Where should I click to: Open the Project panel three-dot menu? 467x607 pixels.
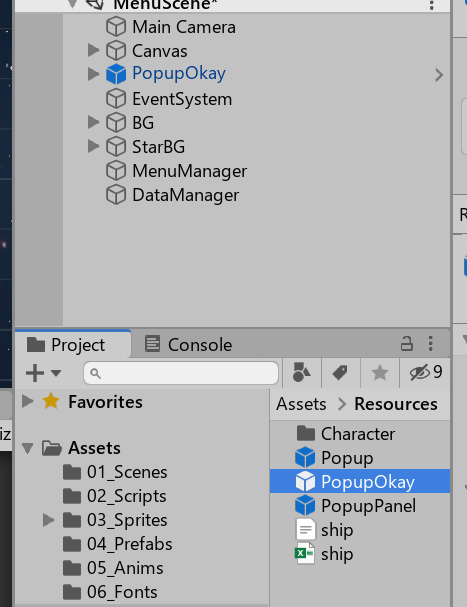pos(431,343)
